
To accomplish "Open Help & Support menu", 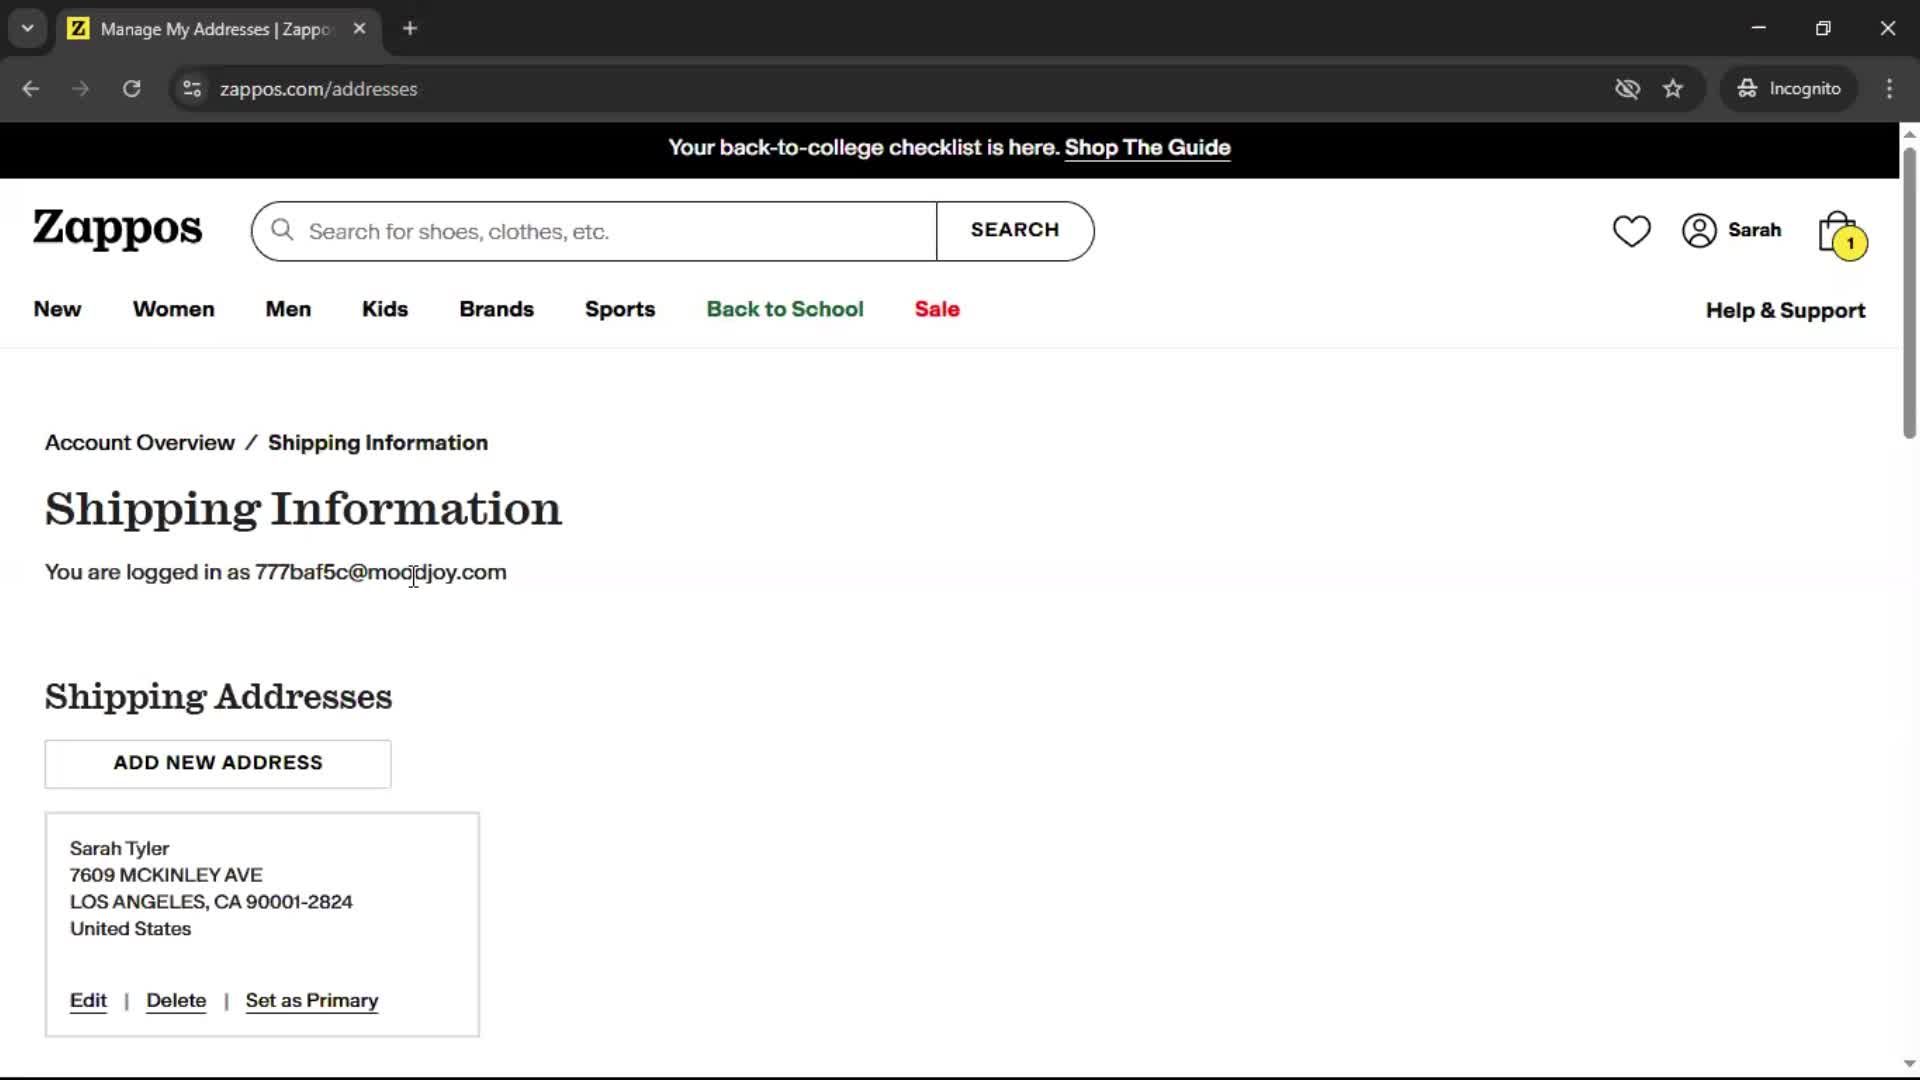I will tap(1785, 310).
